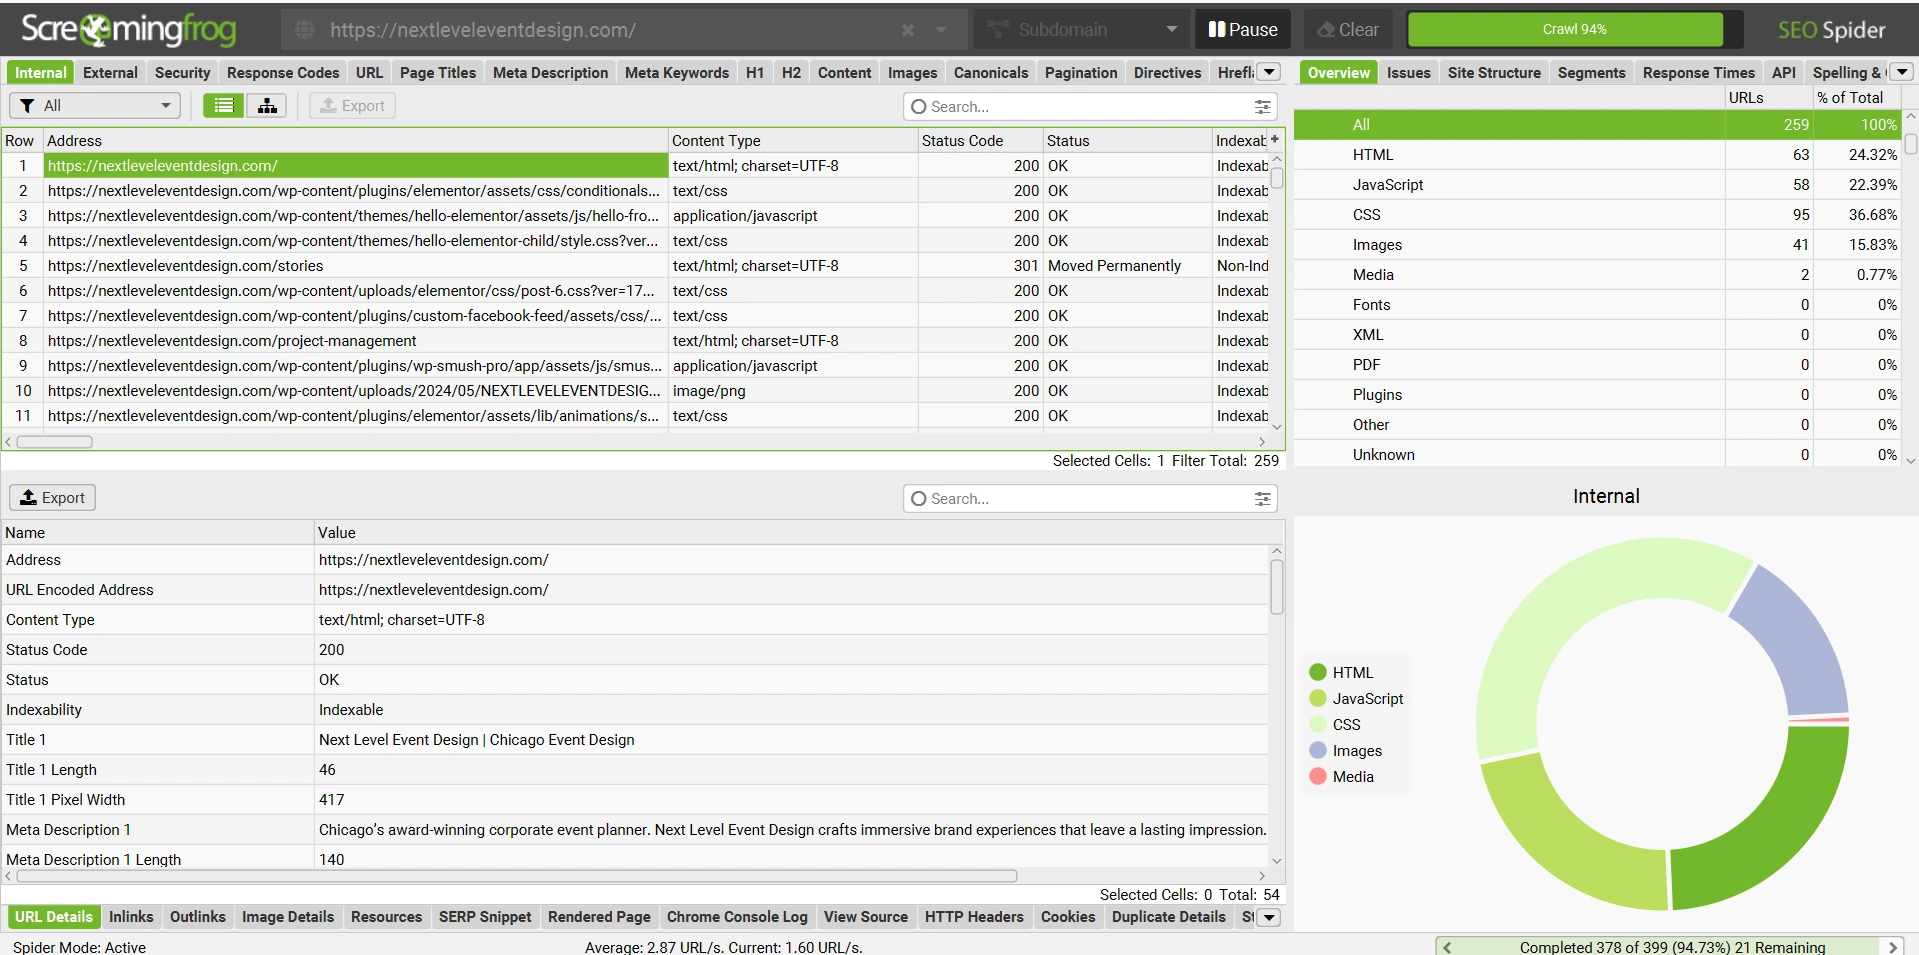Select the Images row in Overview
This screenshot has height=955, width=1919.
pyautogui.click(x=1597, y=245)
